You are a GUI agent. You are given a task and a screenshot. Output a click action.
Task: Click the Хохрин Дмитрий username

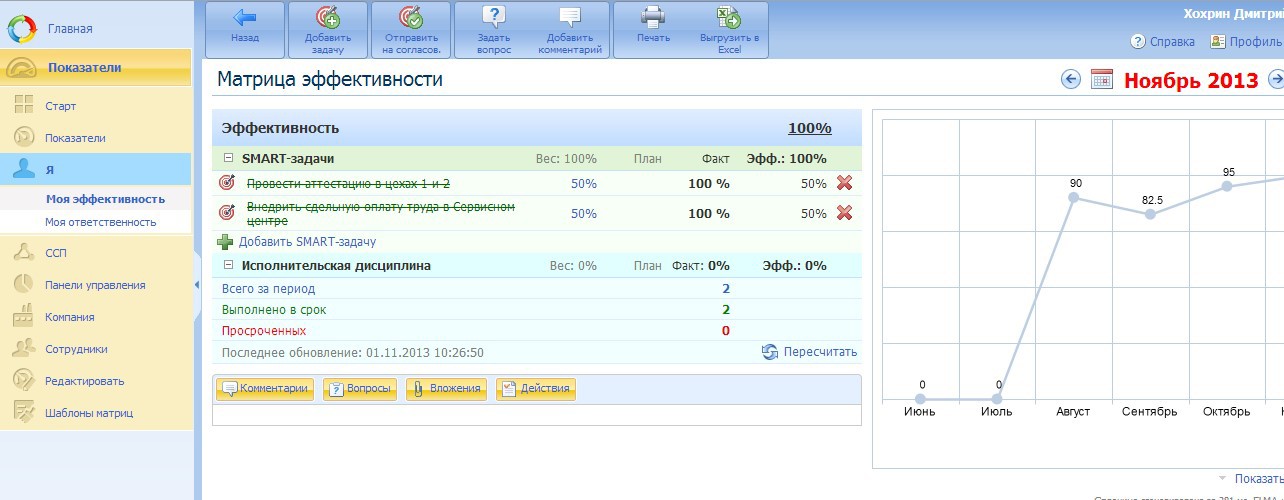click(1233, 14)
